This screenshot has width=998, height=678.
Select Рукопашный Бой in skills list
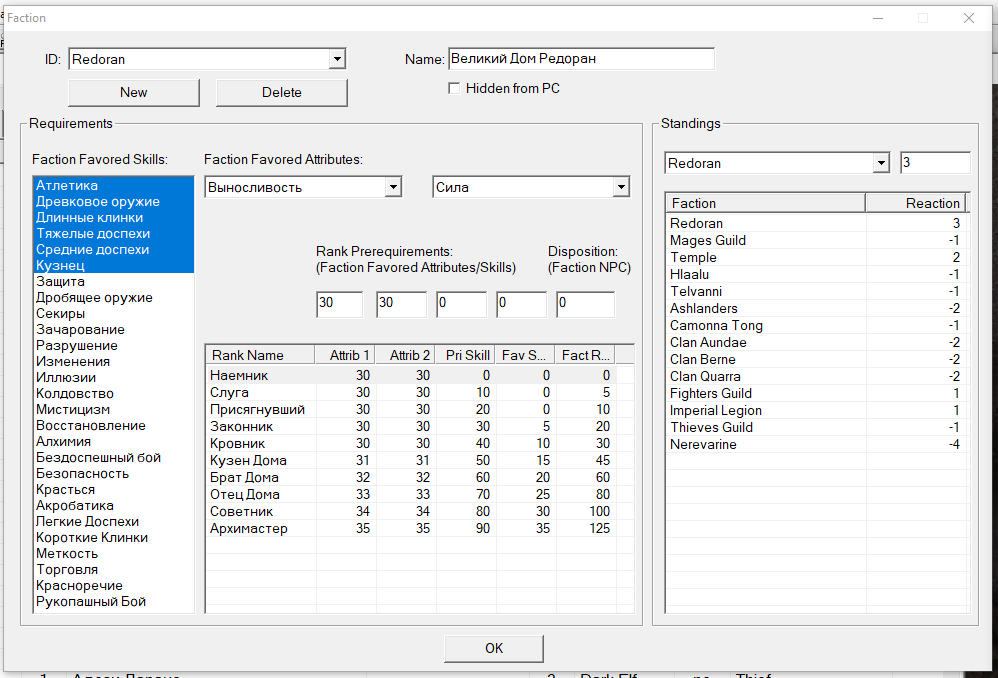point(113,602)
